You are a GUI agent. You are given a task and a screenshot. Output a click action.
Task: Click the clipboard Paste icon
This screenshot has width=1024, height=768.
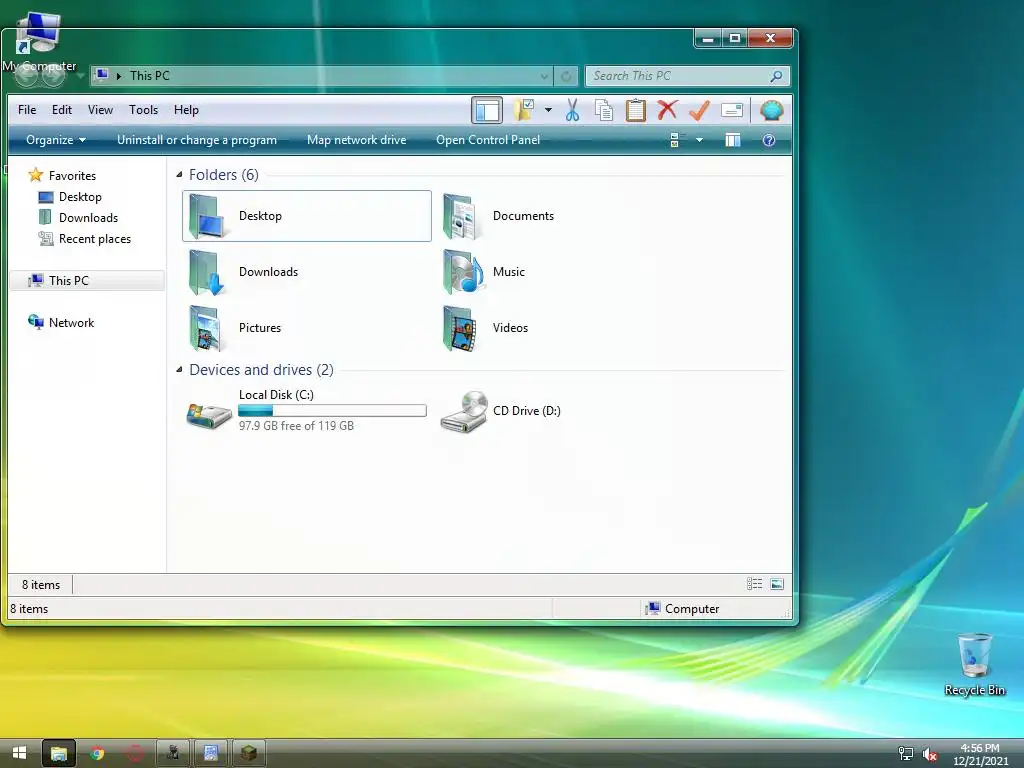coord(635,110)
